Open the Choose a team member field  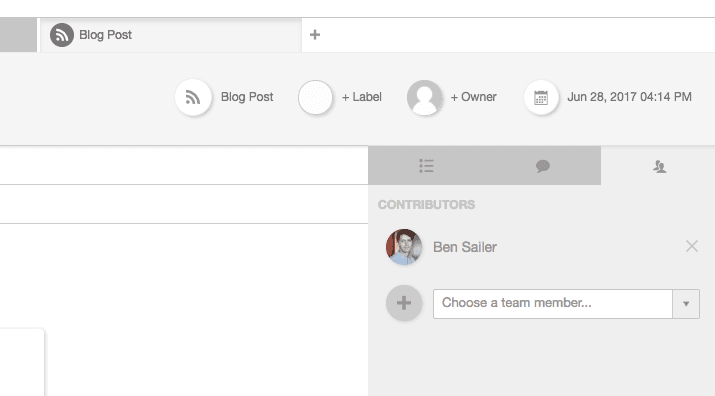tap(553, 303)
